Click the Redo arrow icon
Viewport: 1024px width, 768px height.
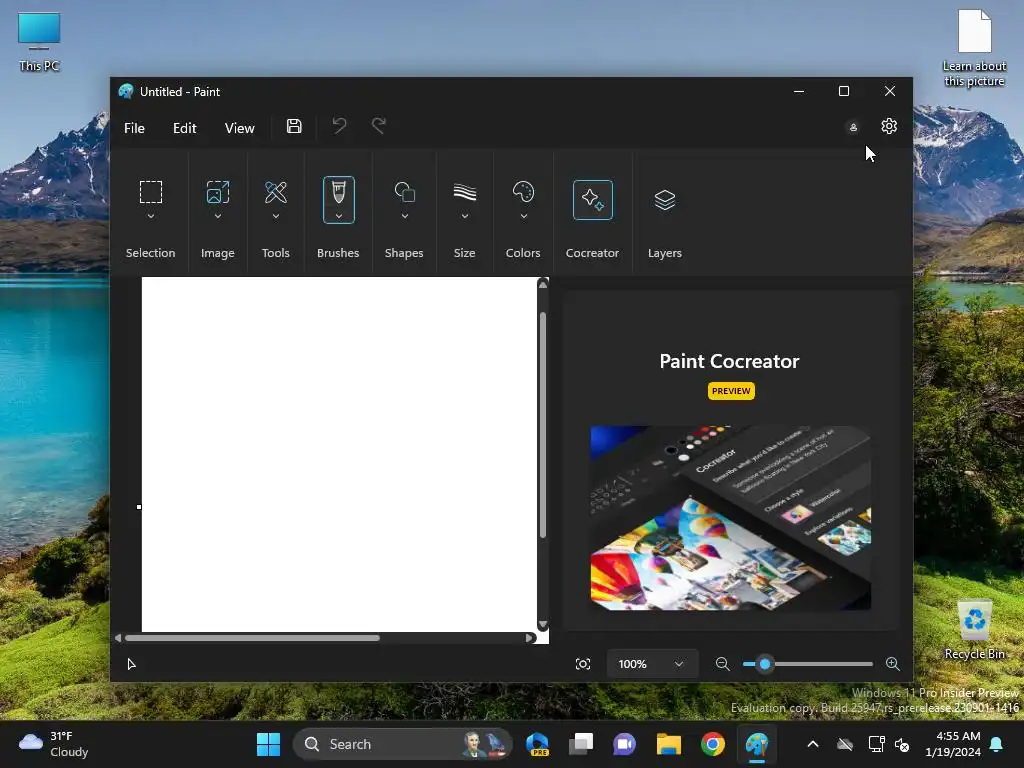379,125
